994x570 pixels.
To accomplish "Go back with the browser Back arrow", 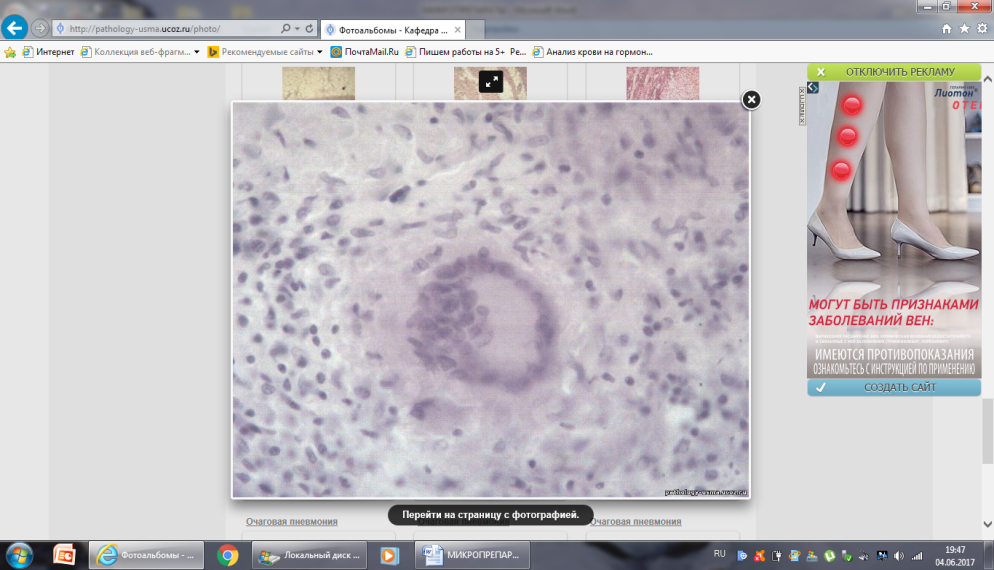I will tap(14, 28).
